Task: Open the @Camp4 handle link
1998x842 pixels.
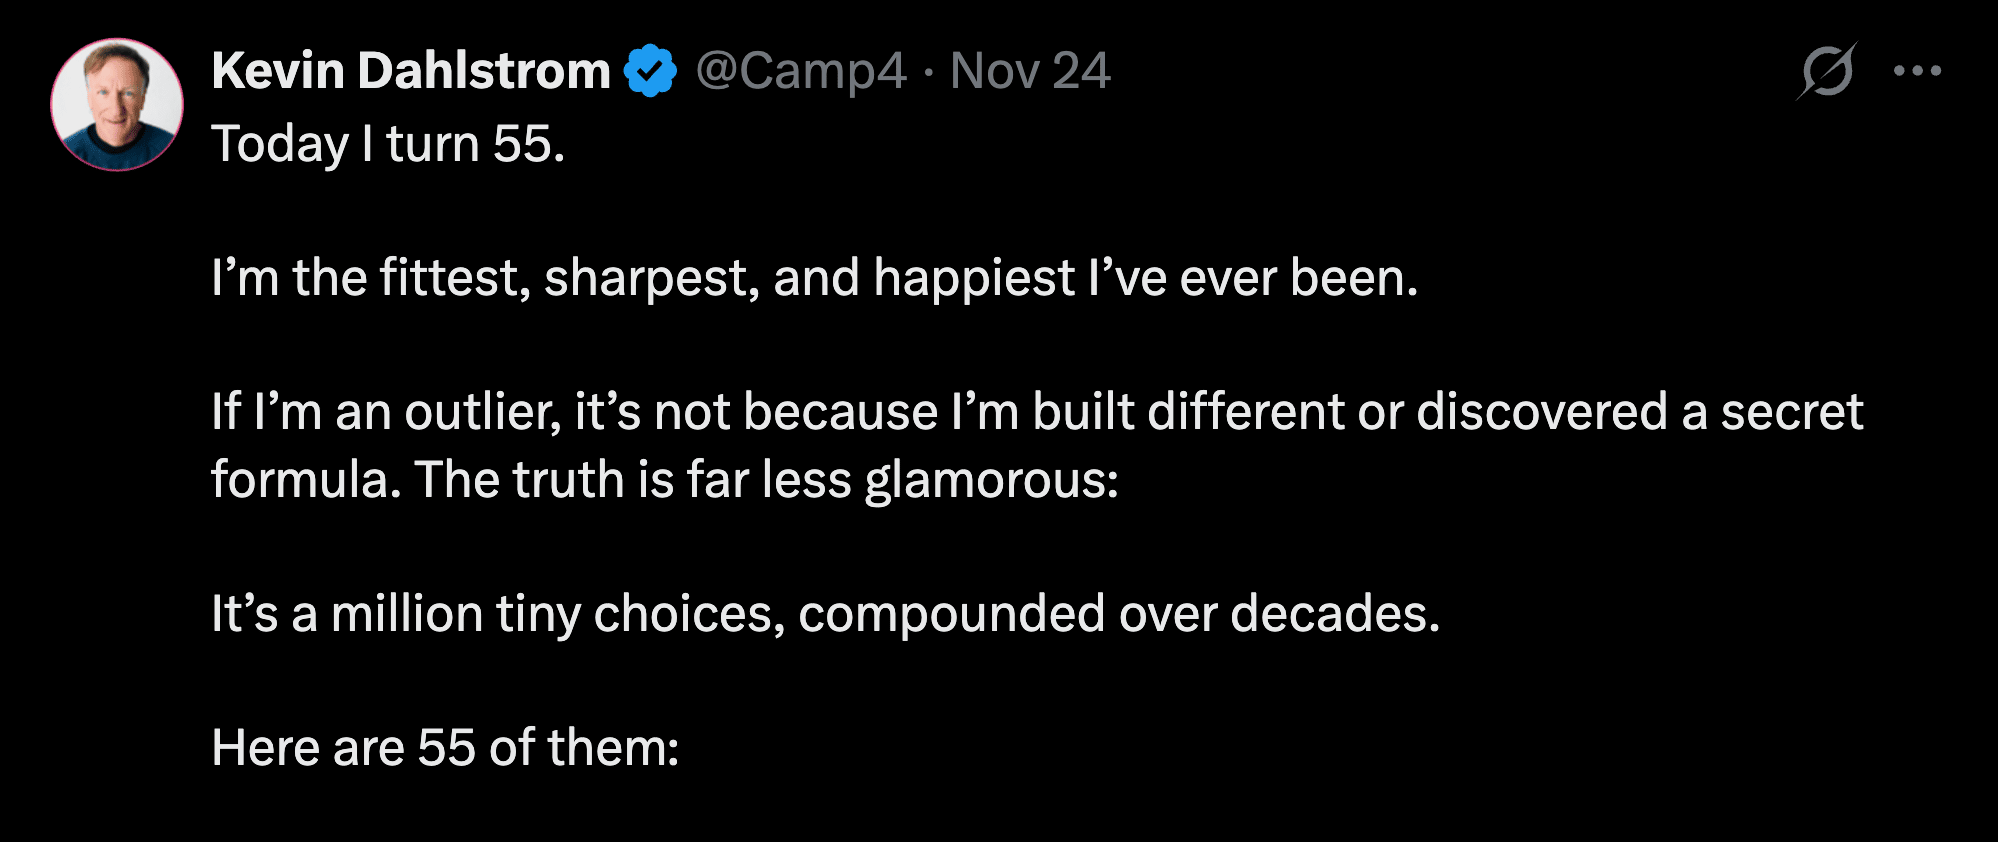Action: pyautogui.click(x=801, y=71)
